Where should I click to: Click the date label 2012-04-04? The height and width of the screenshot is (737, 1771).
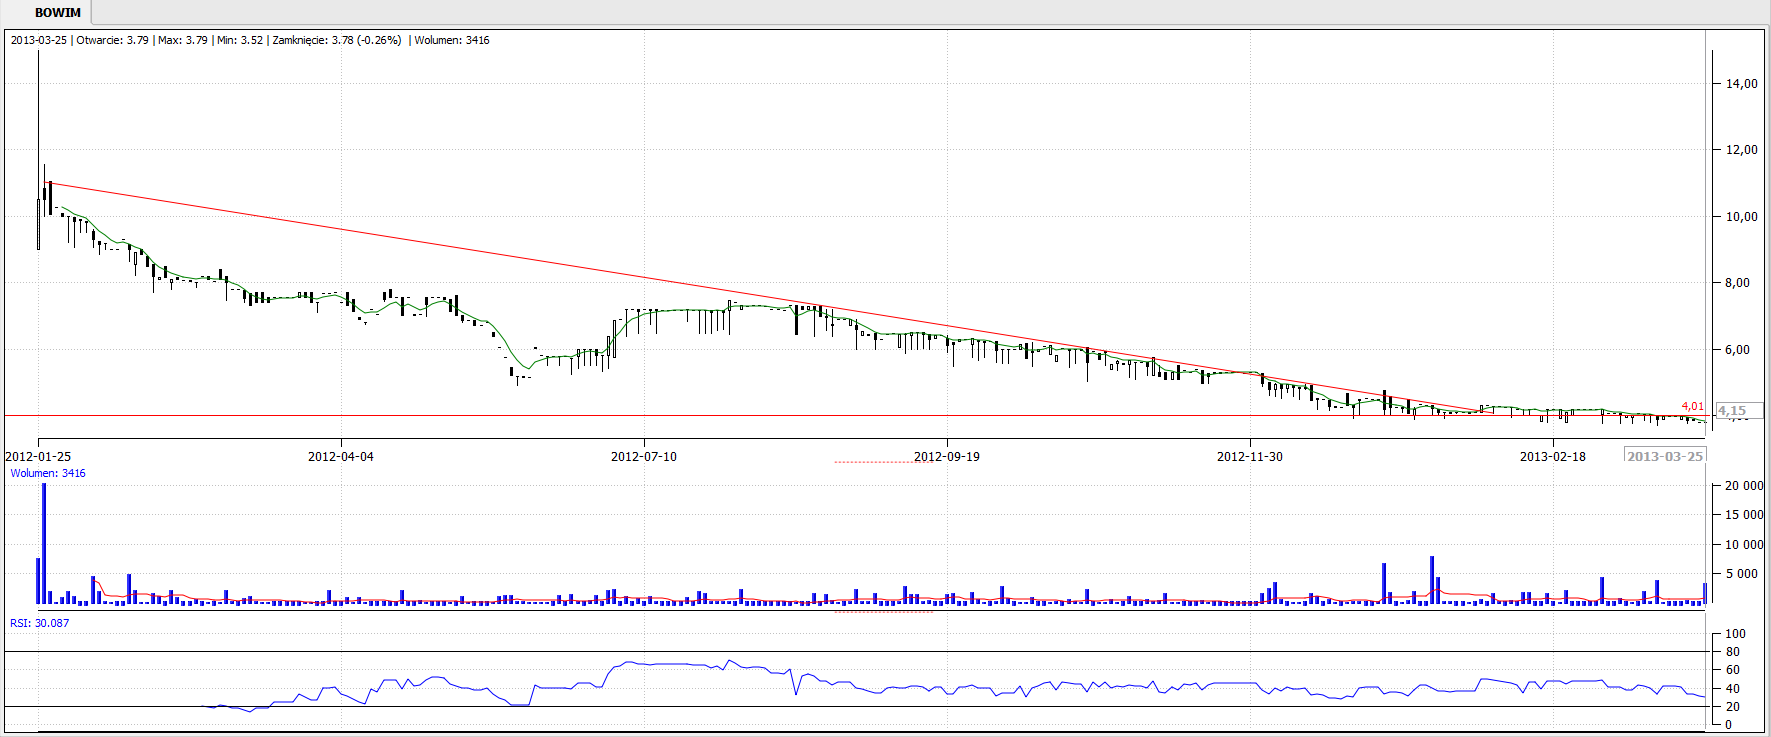(x=341, y=457)
